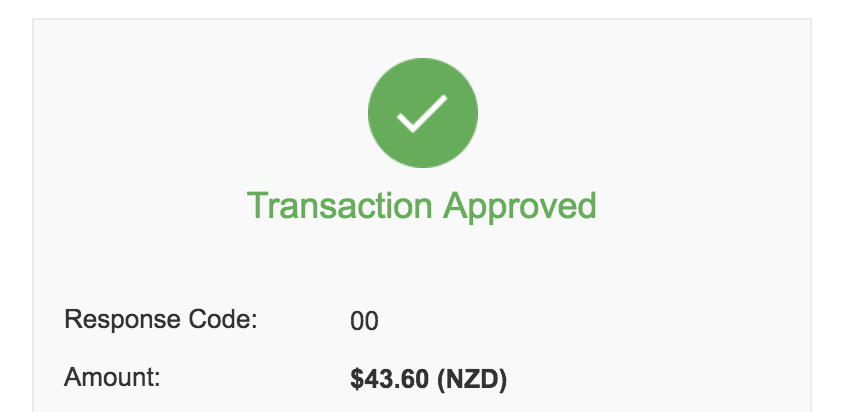Click the "$43.60" dollar figure
The image size is (846, 412).
click(x=391, y=380)
